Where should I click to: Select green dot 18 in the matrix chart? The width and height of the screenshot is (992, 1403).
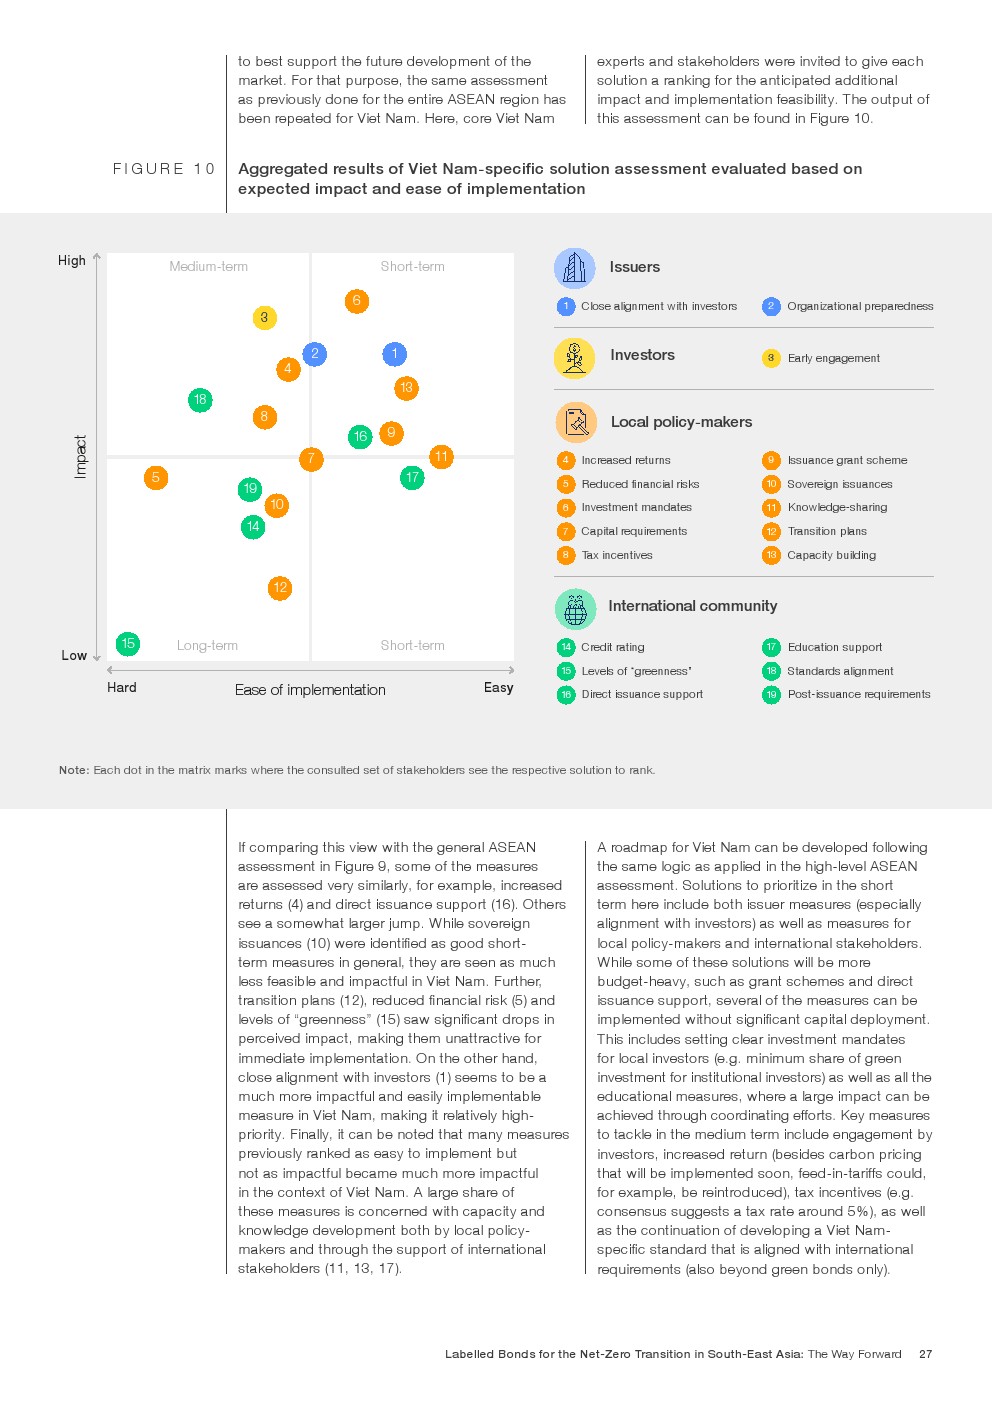200,400
